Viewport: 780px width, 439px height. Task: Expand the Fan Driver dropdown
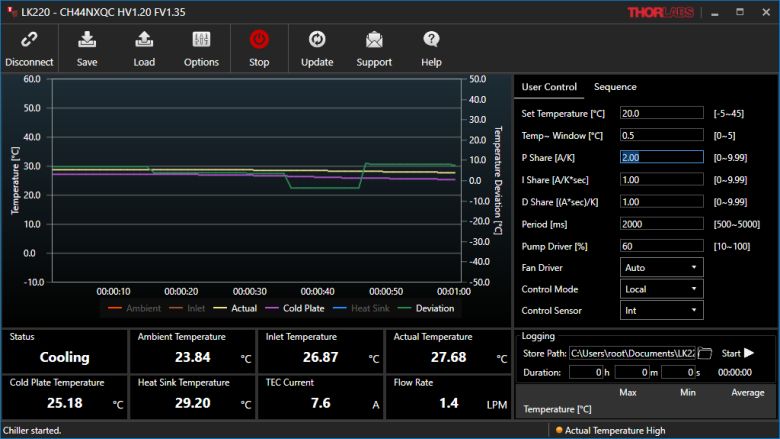coord(661,267)
